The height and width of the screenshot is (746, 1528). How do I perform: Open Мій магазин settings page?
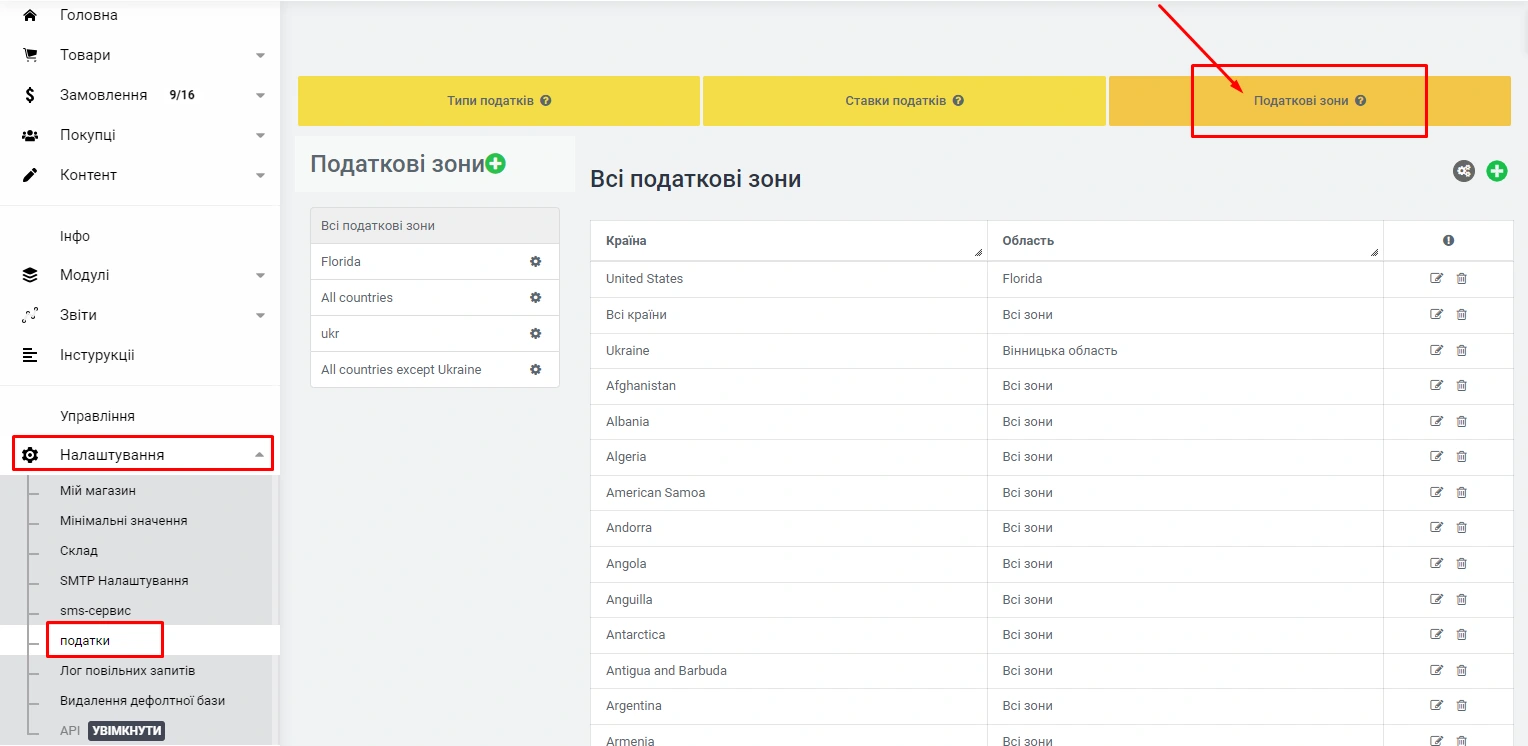[x=98, y=491]
